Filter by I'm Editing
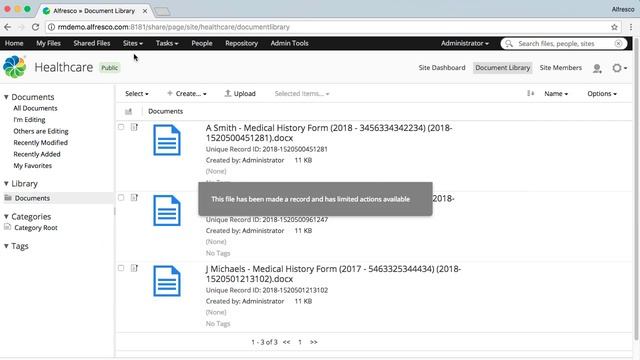The height and width of the screenshot is (360, 640). [x=29, y=120]
